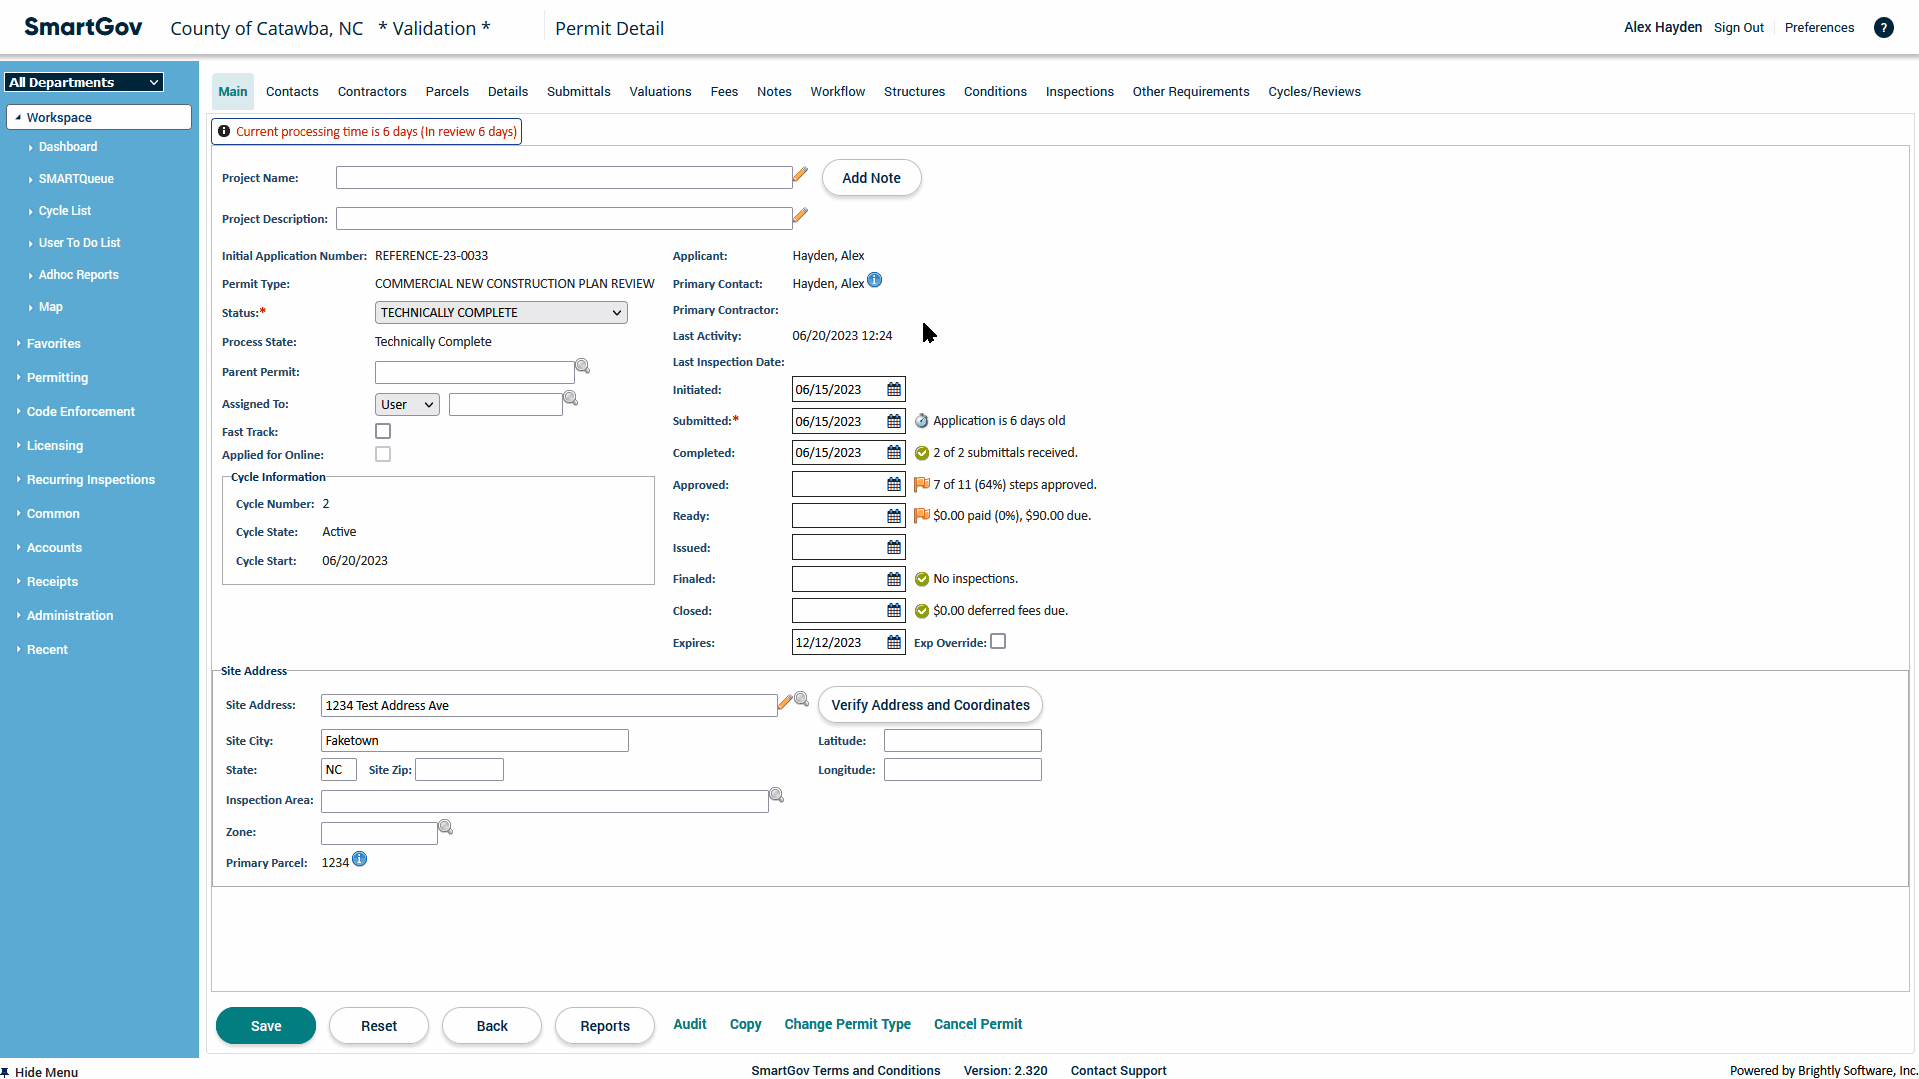Click the pencil icon beside Project Name
Screen dimensions: 1919x1079
pos(800,175)
